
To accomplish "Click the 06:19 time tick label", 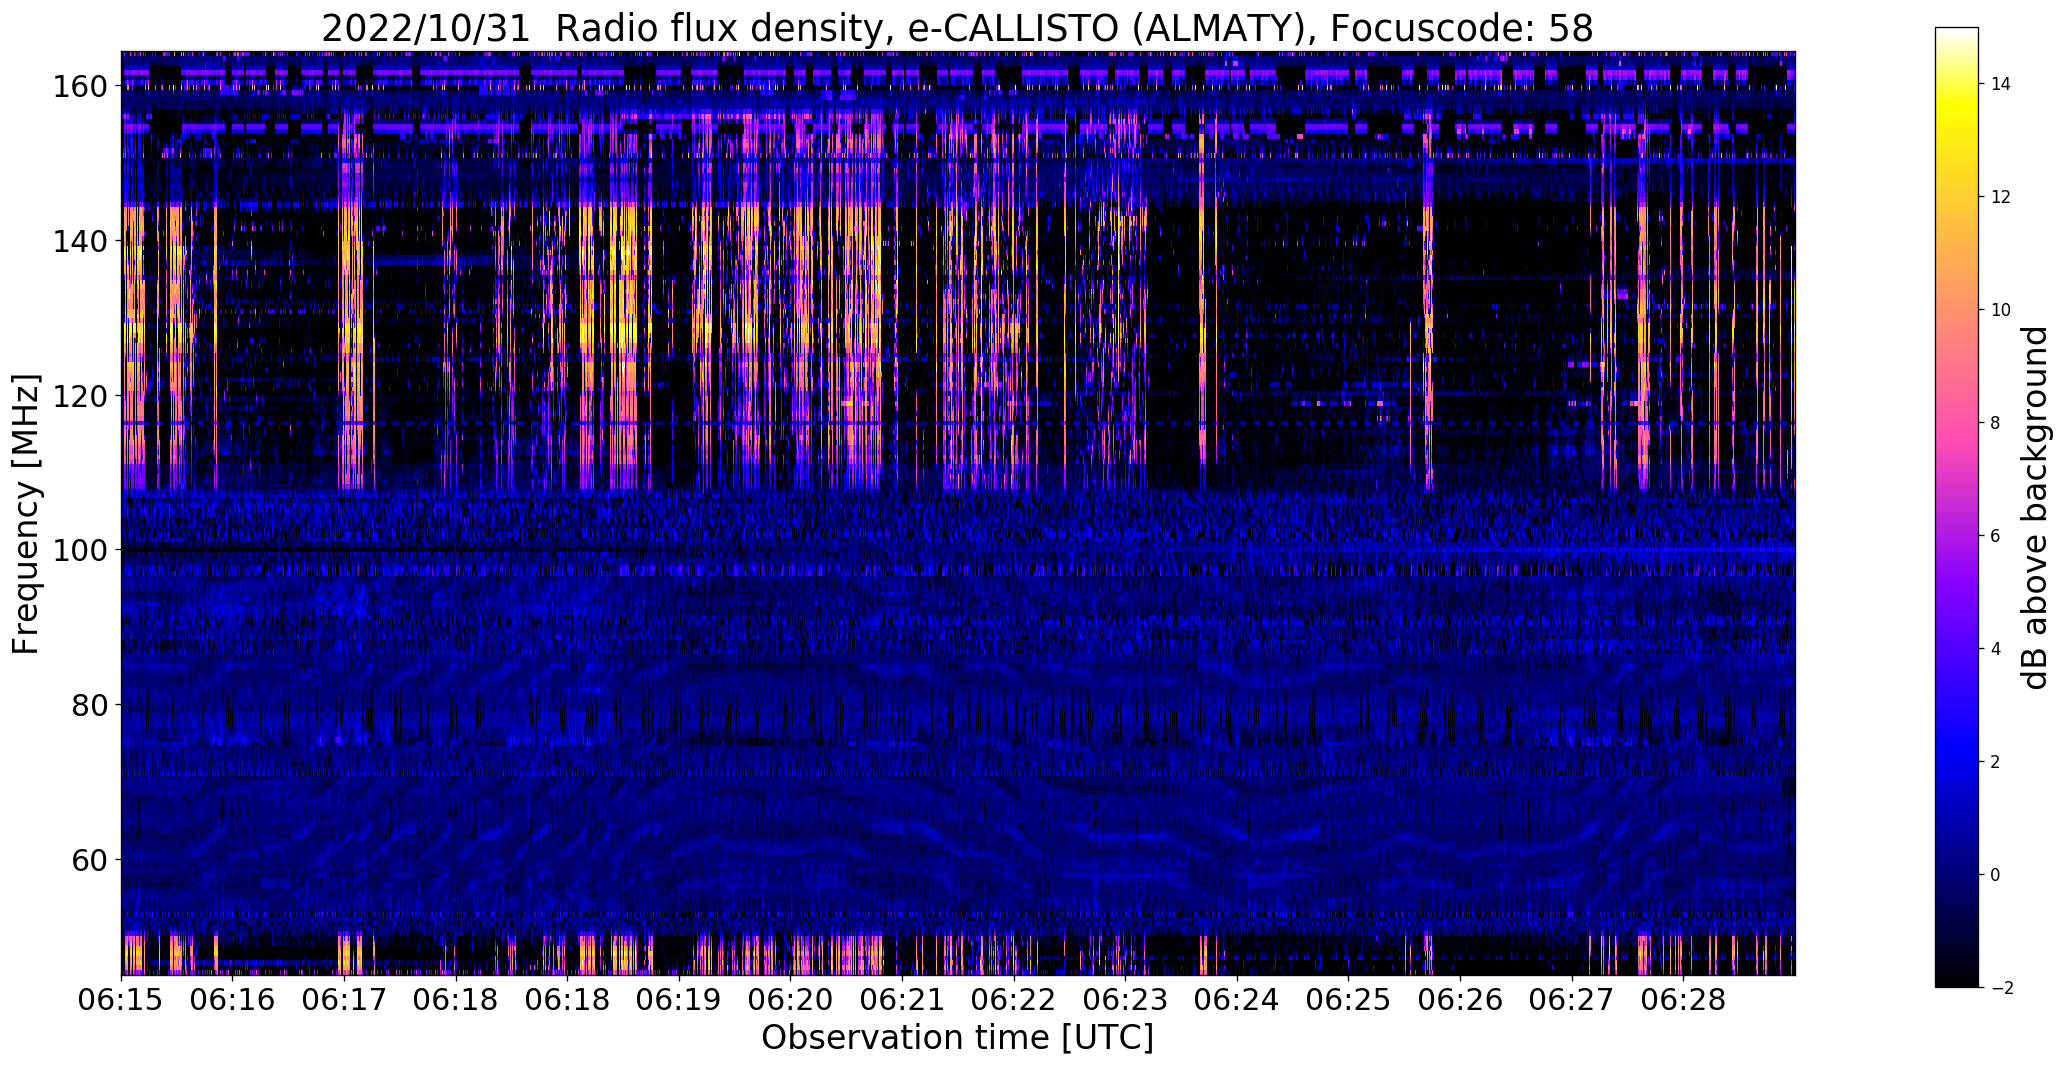I will [679, 1001].
